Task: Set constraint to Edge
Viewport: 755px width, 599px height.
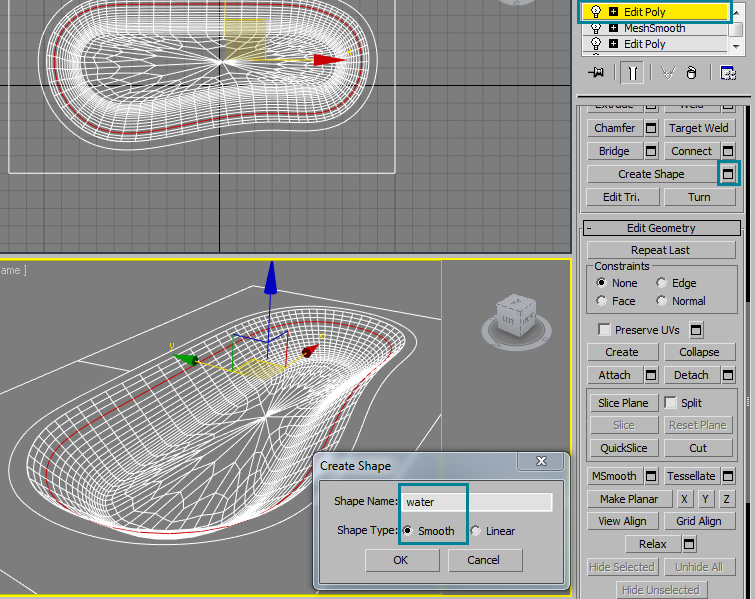Action: [662, 283]
